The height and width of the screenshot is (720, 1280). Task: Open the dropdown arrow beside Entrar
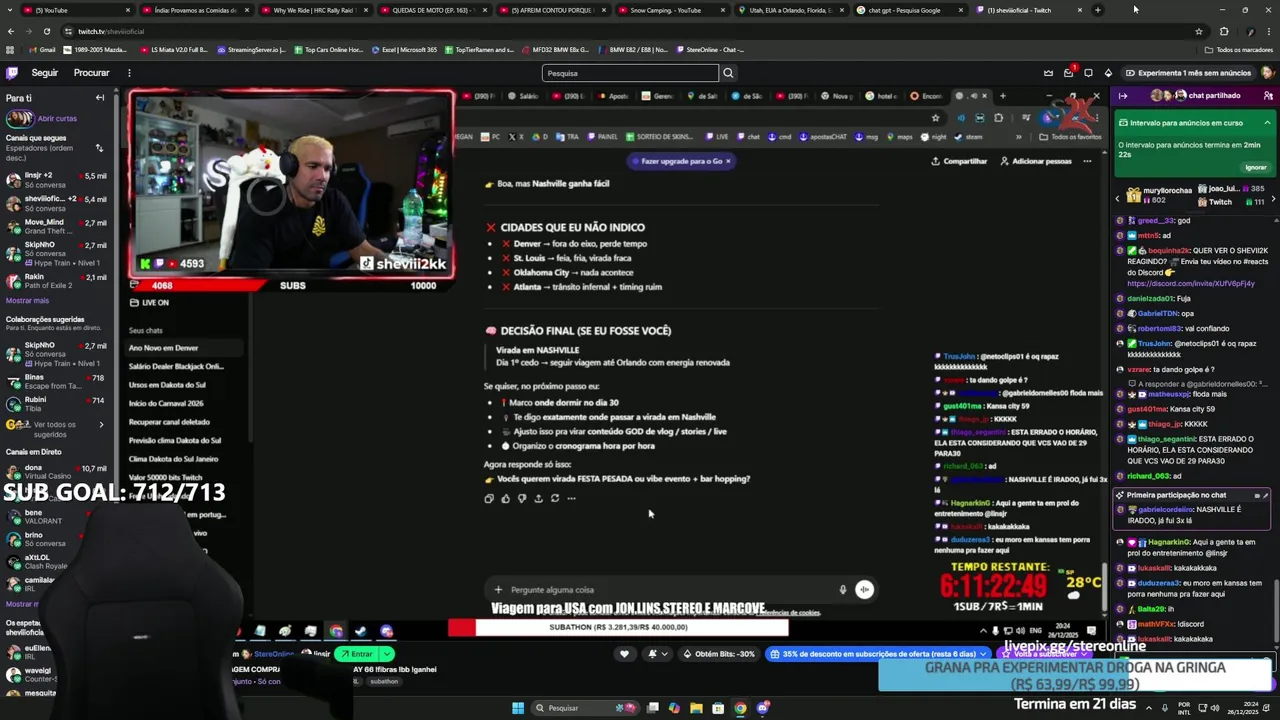[x=386, y=654]
